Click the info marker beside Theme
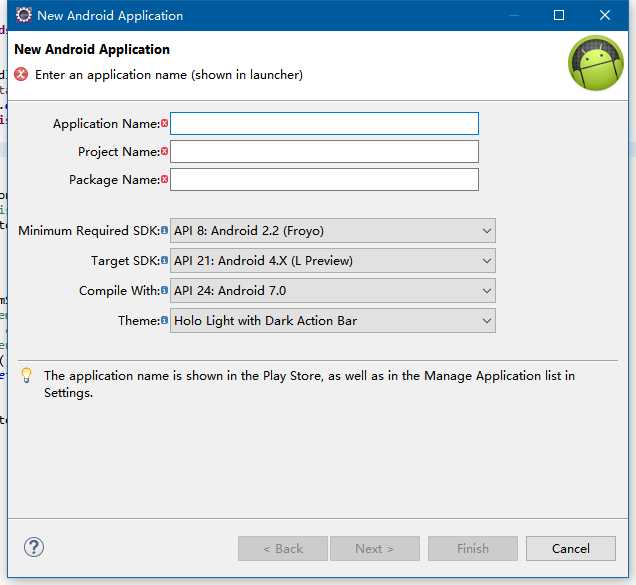 click(x=164, y=320)
